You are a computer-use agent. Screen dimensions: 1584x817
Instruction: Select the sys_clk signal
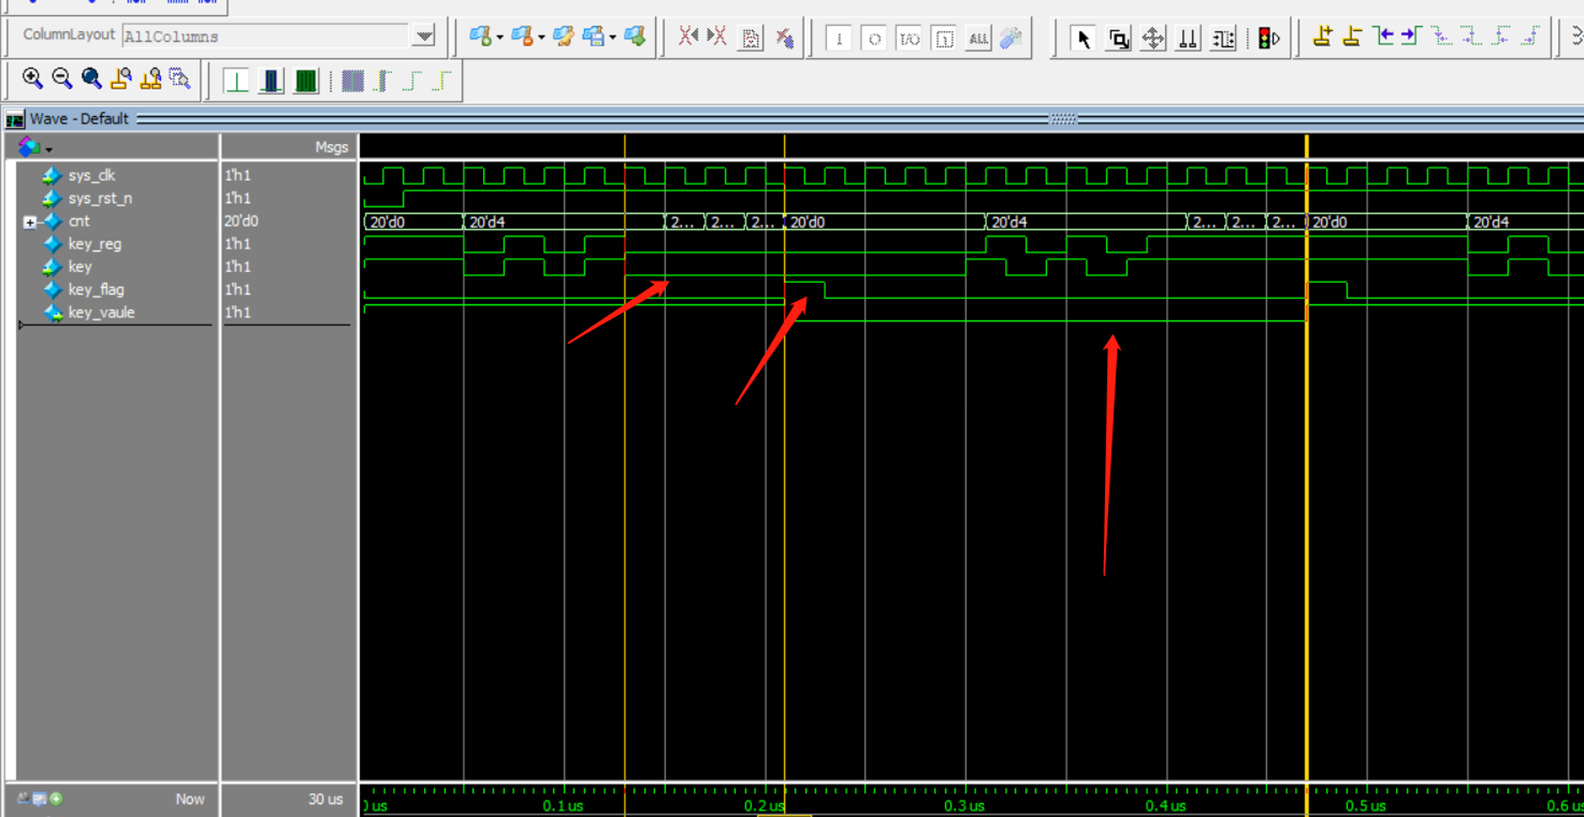point(92,175)
